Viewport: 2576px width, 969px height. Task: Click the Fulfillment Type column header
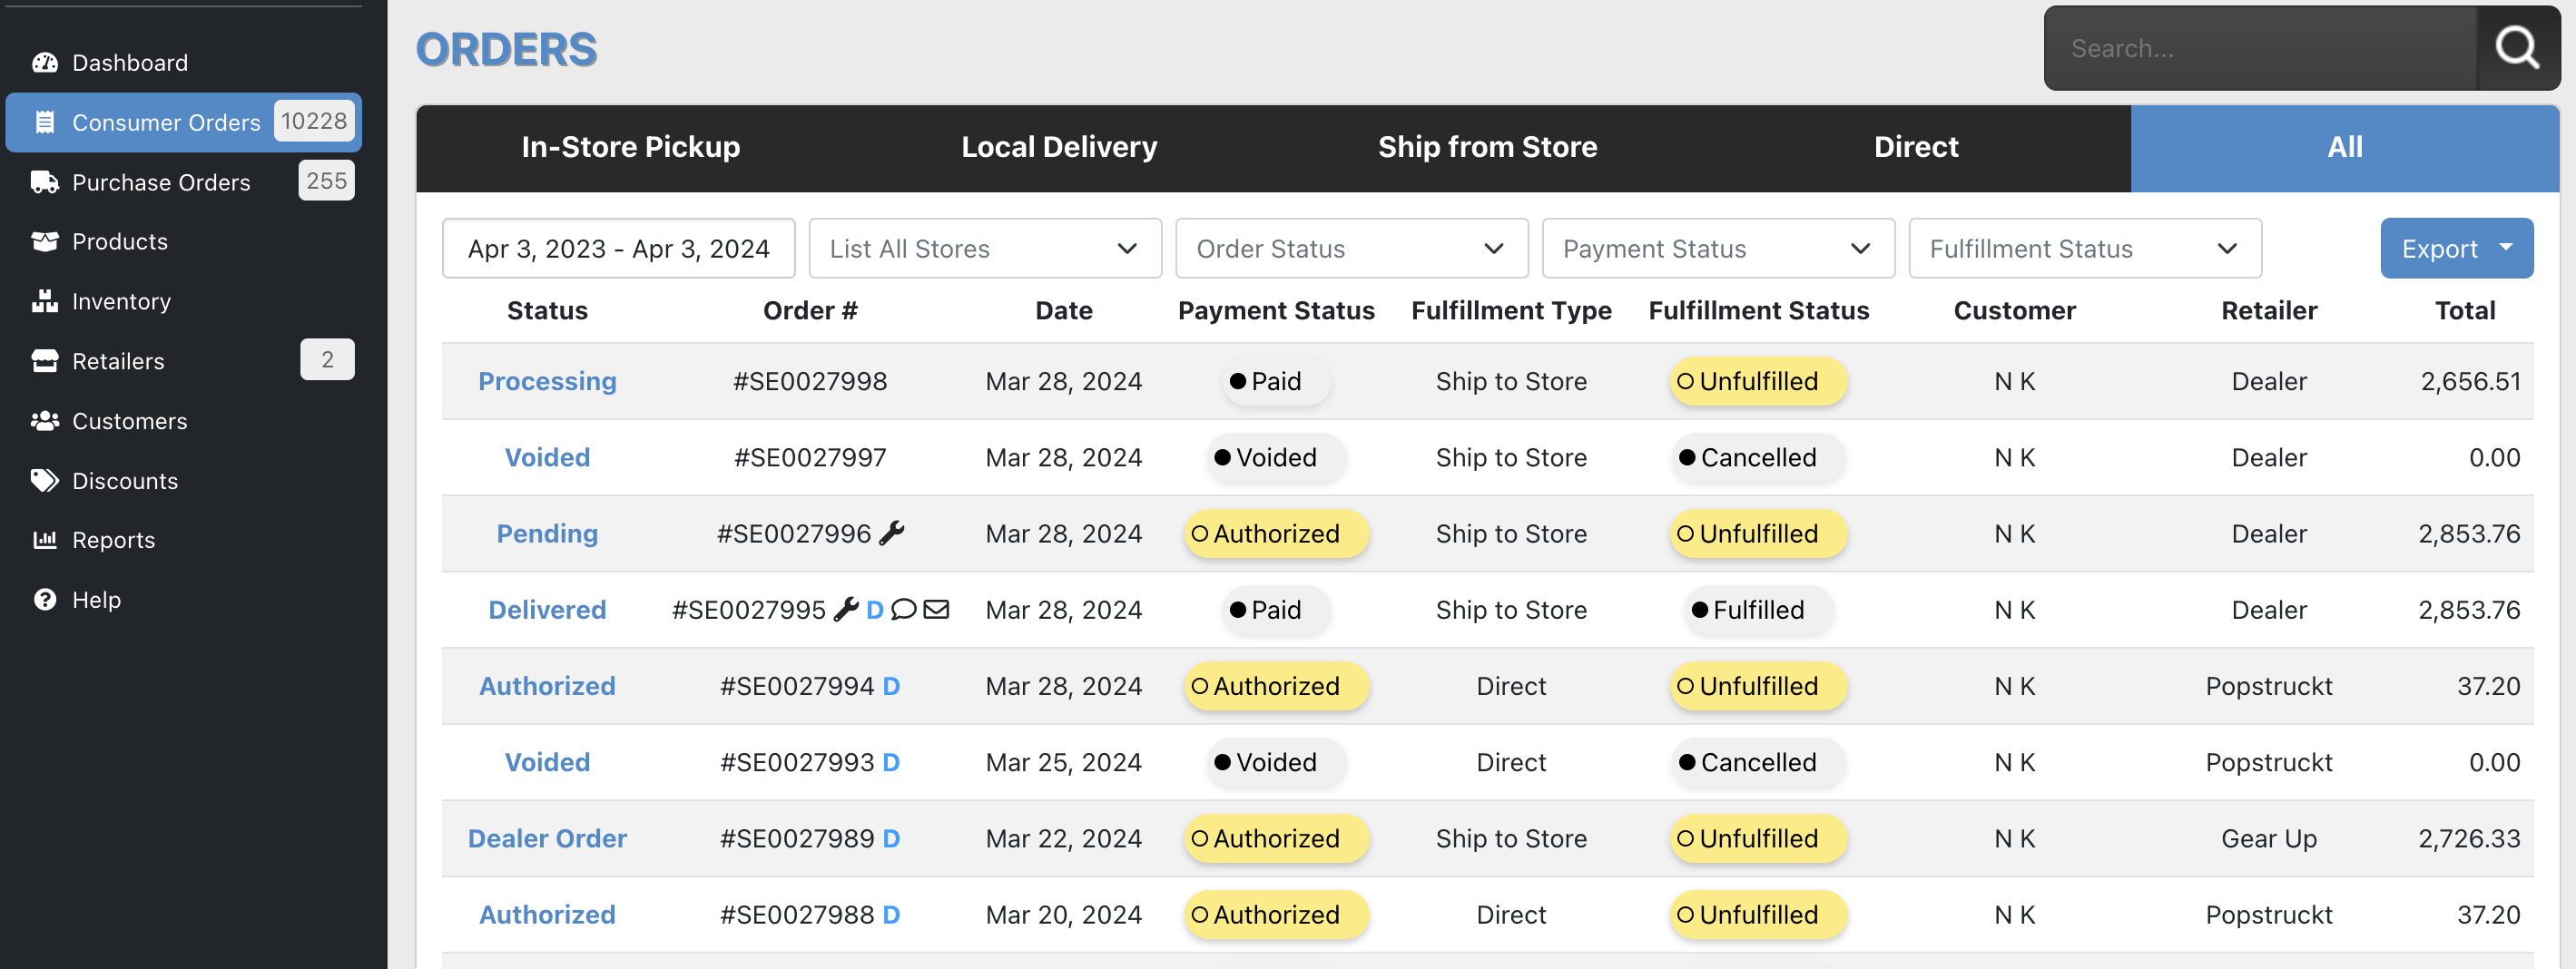1511,310
